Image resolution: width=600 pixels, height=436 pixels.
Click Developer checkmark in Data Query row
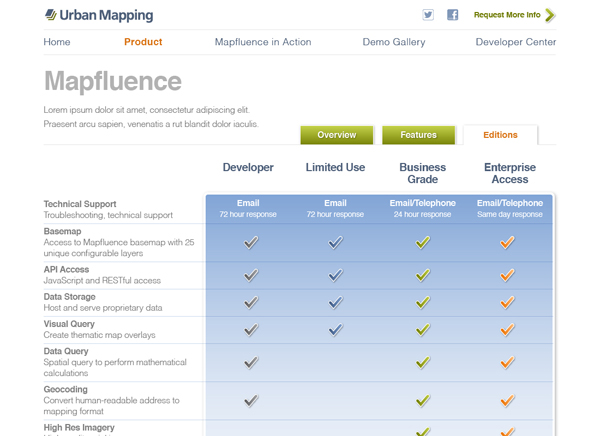[251, 362]
